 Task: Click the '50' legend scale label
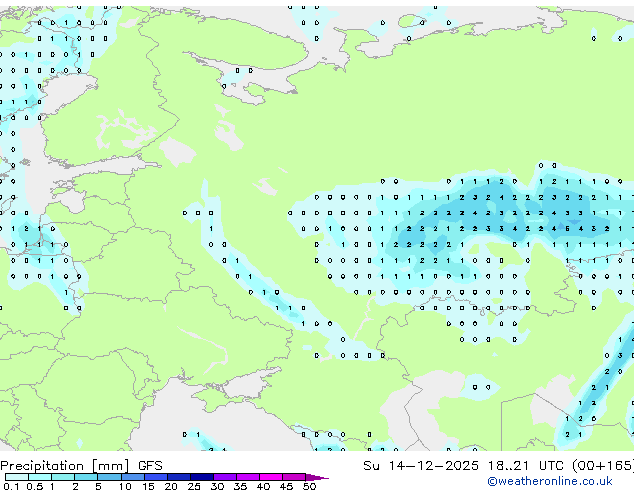[309, 486]
